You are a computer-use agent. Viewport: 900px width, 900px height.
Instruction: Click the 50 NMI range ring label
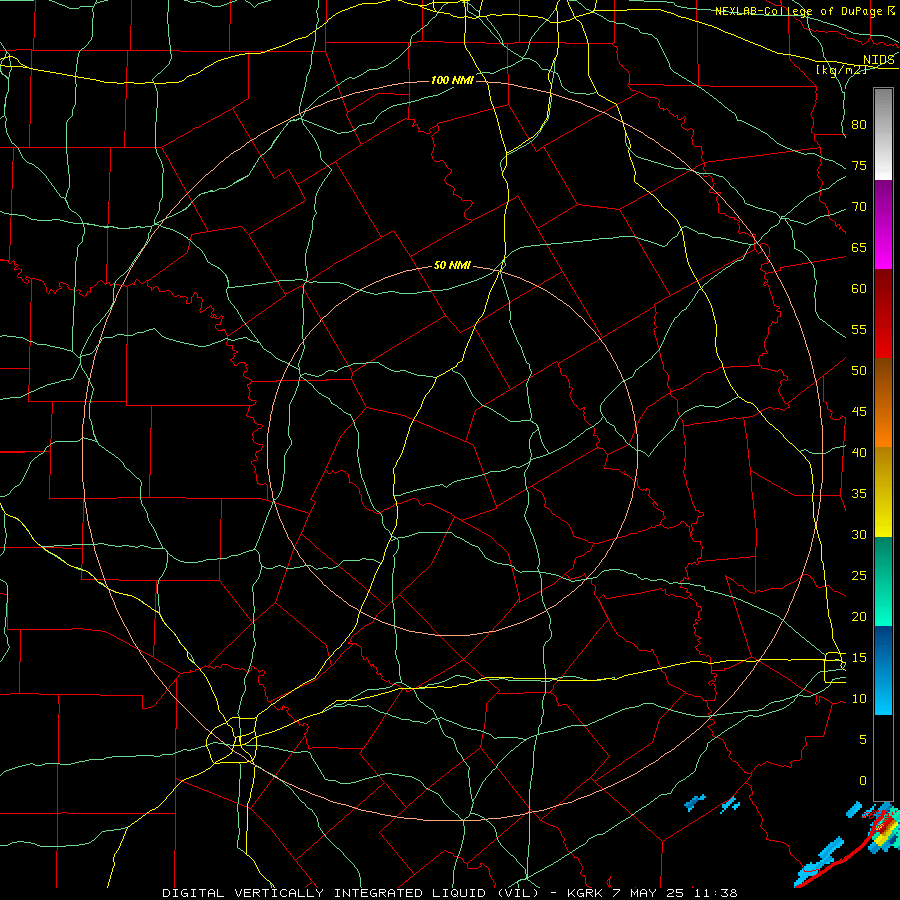coord(452,265)
